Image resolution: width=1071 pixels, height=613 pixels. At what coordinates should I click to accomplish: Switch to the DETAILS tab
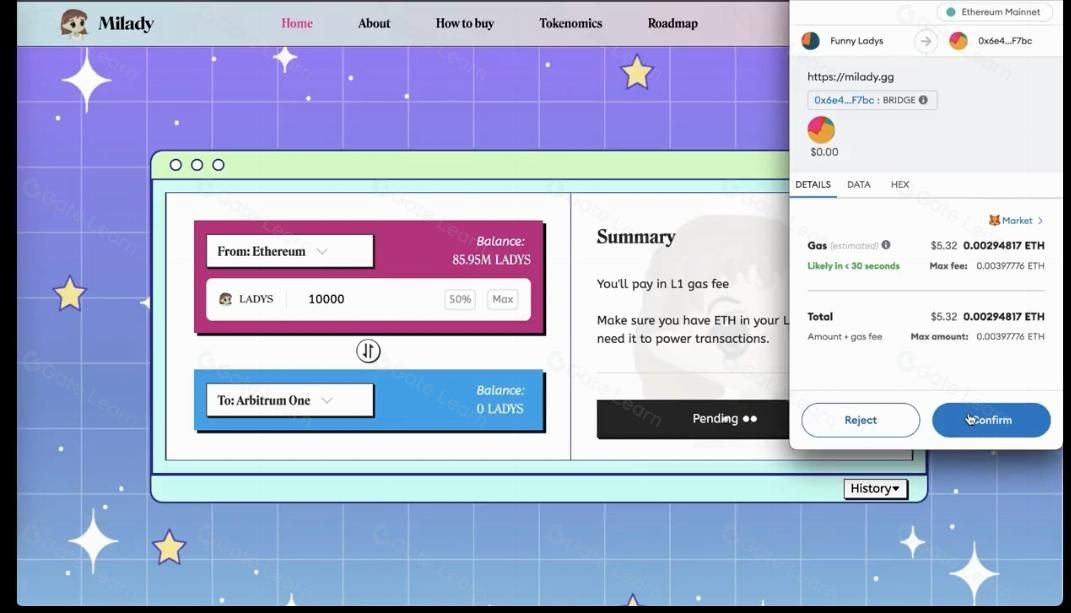[813, 185]
